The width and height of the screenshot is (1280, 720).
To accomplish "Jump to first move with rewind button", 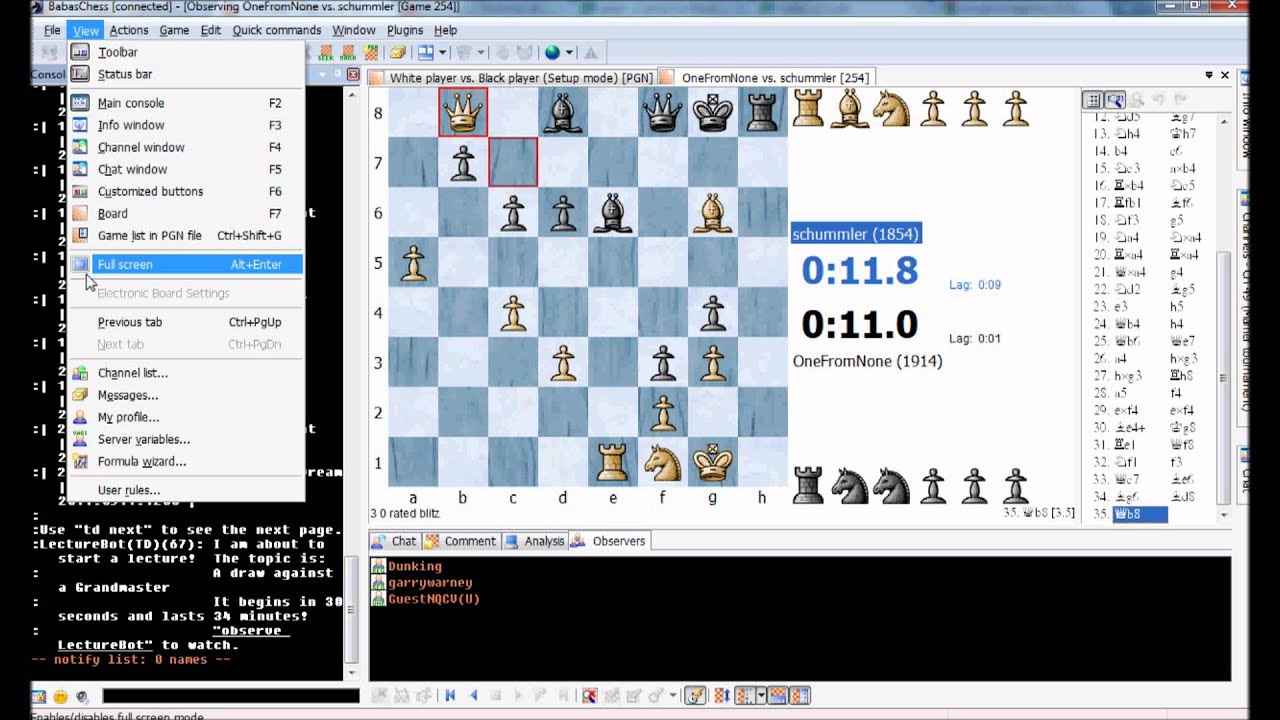I will 450,696.
